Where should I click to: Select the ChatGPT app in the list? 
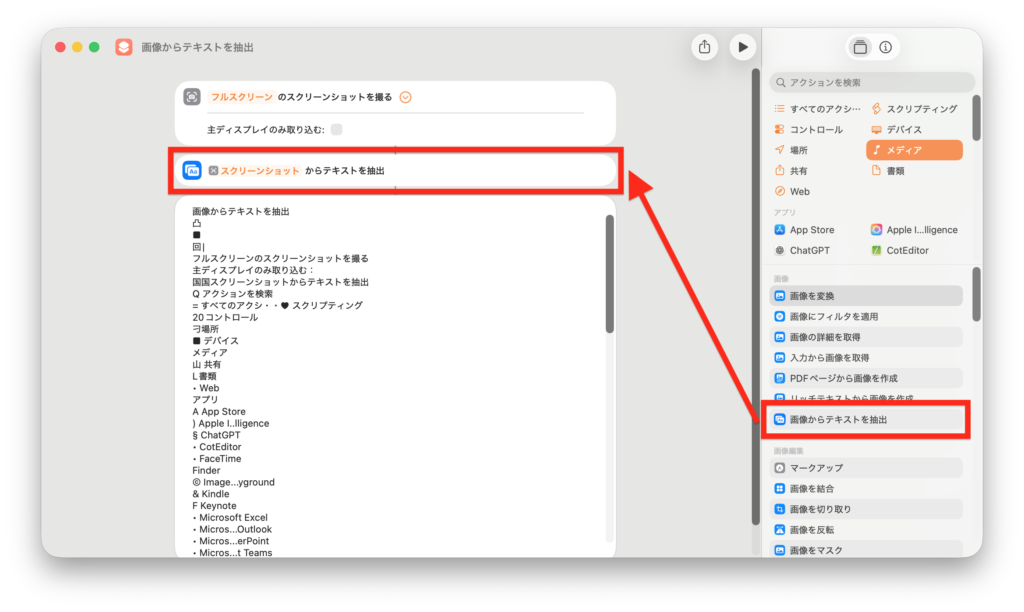tap(809, 250)
